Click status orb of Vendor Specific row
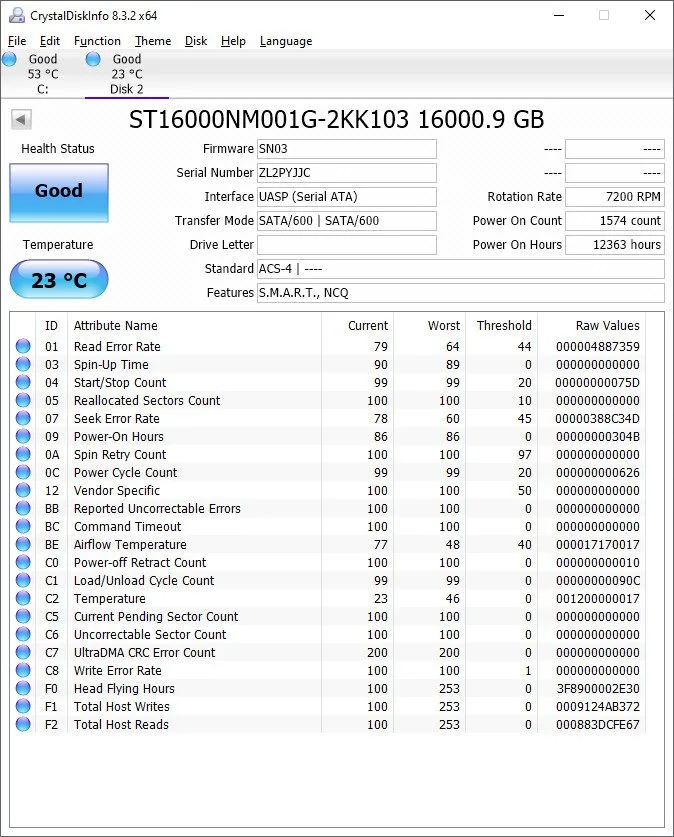Viewport: 674px width, 837px height. (x=23, y=490)
